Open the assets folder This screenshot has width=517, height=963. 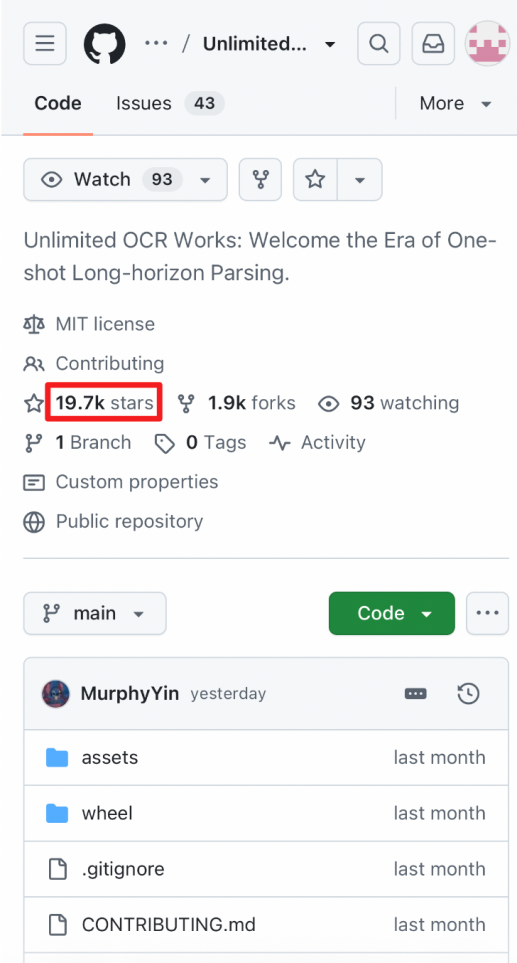(110, 757)
